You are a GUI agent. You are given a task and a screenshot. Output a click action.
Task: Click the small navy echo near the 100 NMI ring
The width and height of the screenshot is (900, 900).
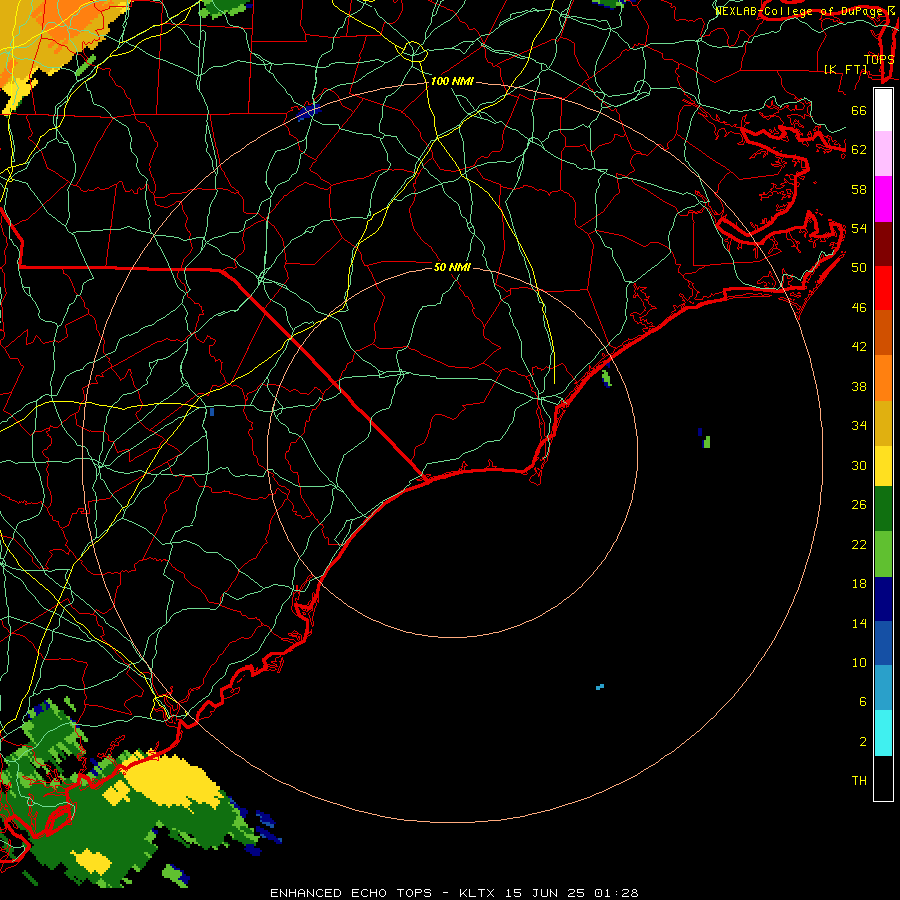307,110
